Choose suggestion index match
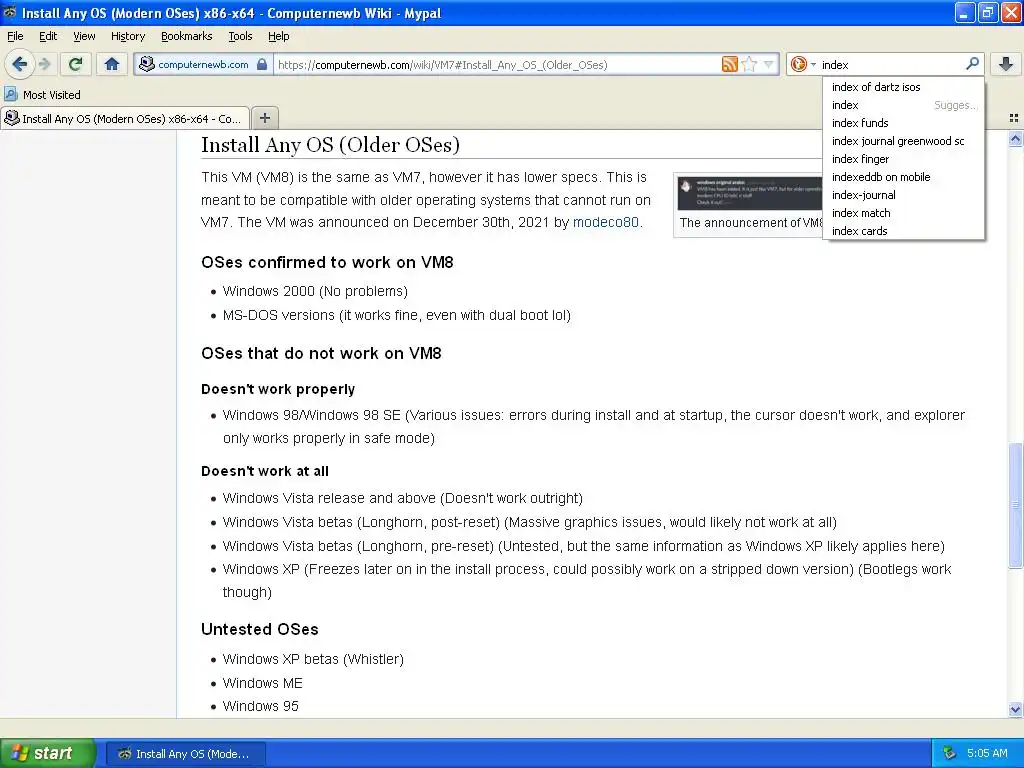Viewport: 1024px width, 768px height. (x=904, y=213)
